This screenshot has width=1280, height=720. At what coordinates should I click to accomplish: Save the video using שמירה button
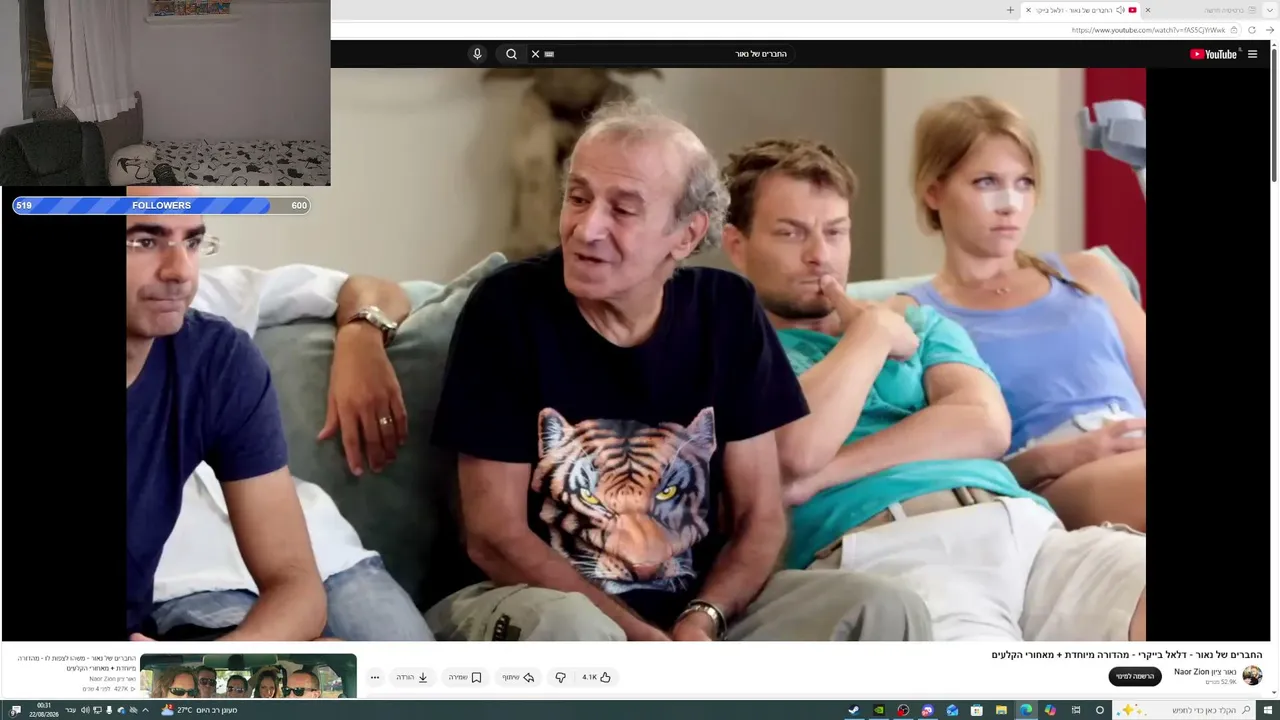tap(464, 677)
